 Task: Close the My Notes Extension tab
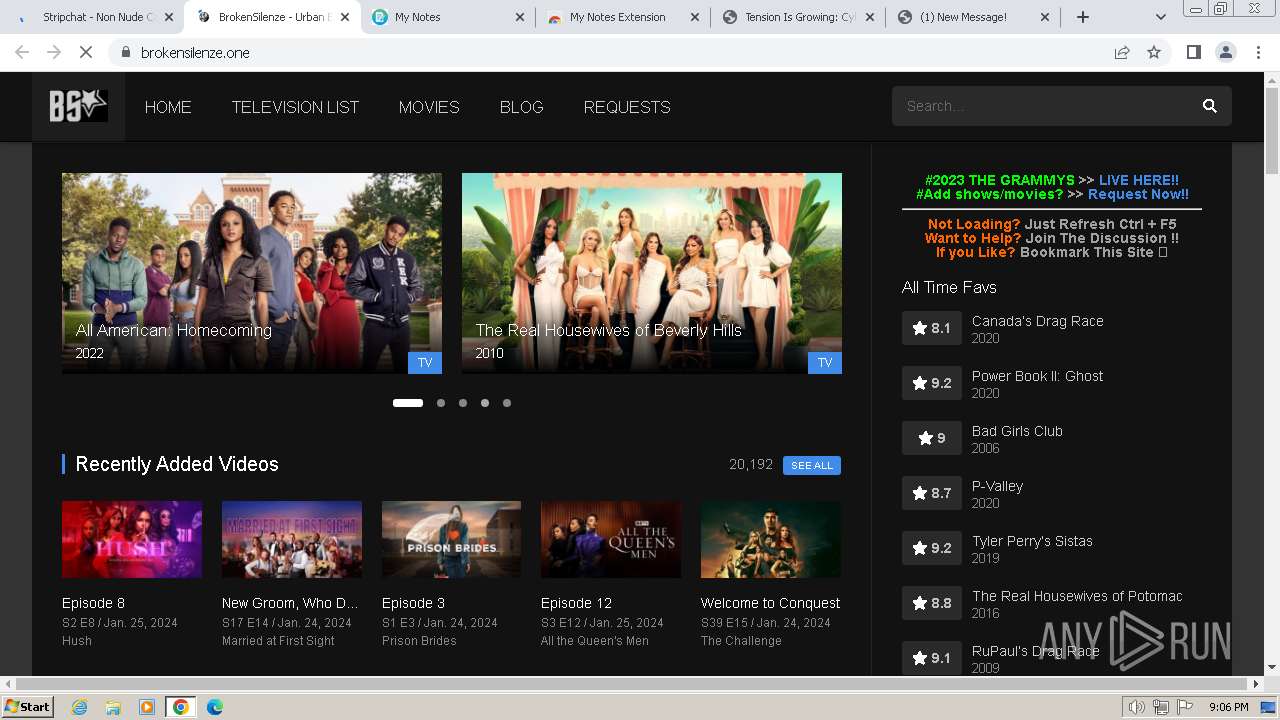click(x=695, y=17)
